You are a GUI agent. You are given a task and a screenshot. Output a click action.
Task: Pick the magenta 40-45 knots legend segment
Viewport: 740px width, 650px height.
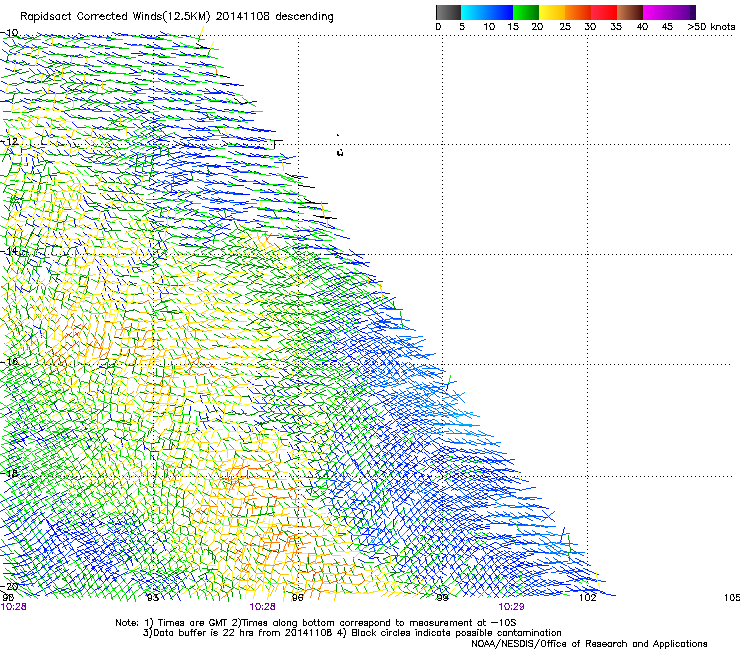pos(656,12)
